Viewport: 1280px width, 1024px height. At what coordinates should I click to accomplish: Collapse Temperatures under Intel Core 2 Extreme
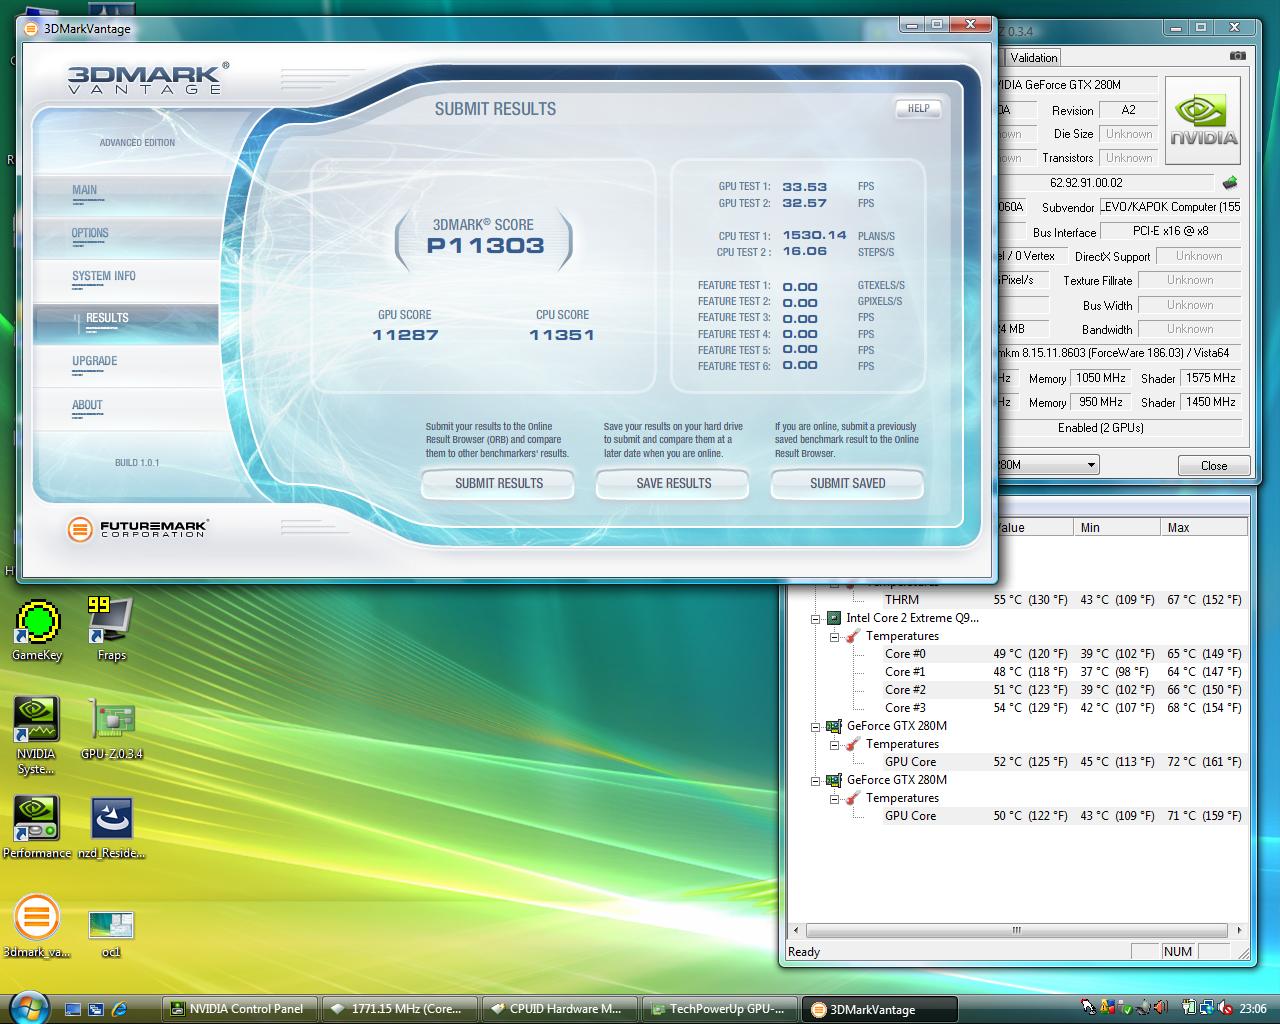pyautogui.click(x=835, y=636)
